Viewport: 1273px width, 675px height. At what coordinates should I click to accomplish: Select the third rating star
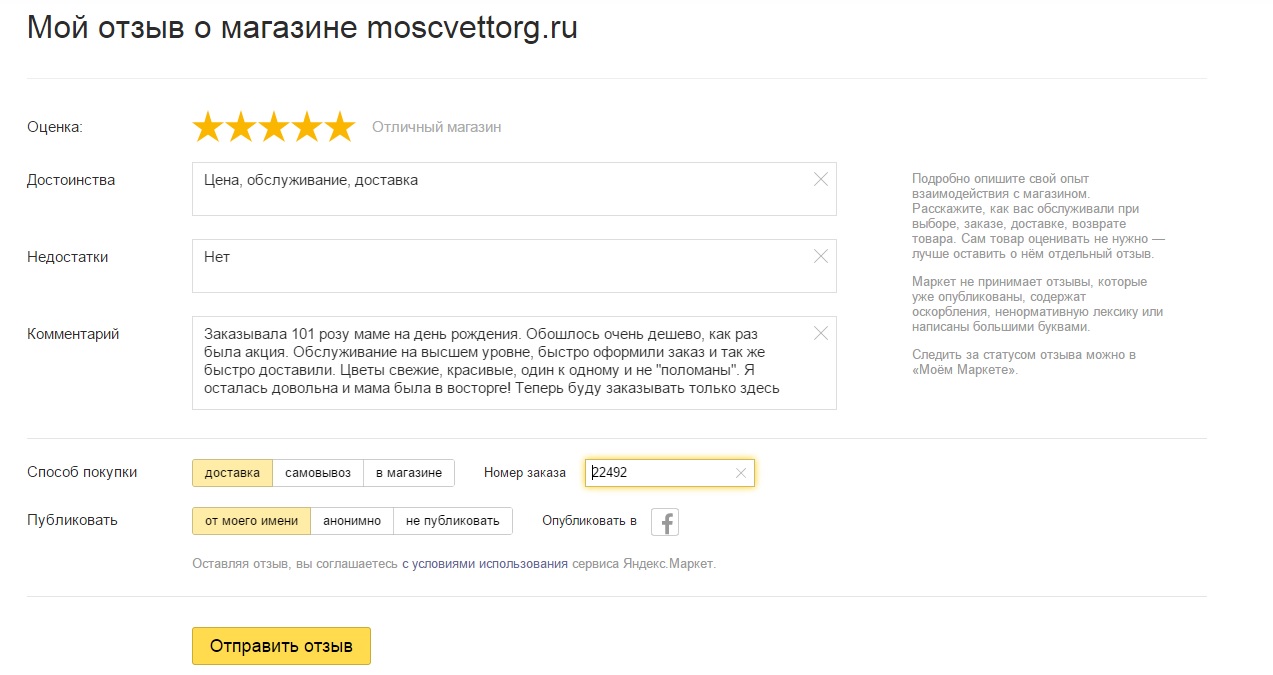click(274, 128)
